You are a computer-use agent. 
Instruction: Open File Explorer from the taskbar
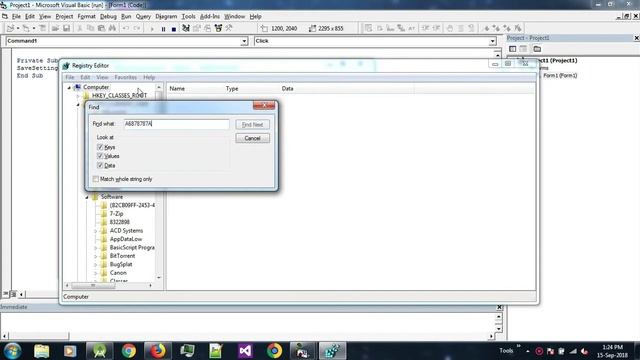click(x=41, y=351)
